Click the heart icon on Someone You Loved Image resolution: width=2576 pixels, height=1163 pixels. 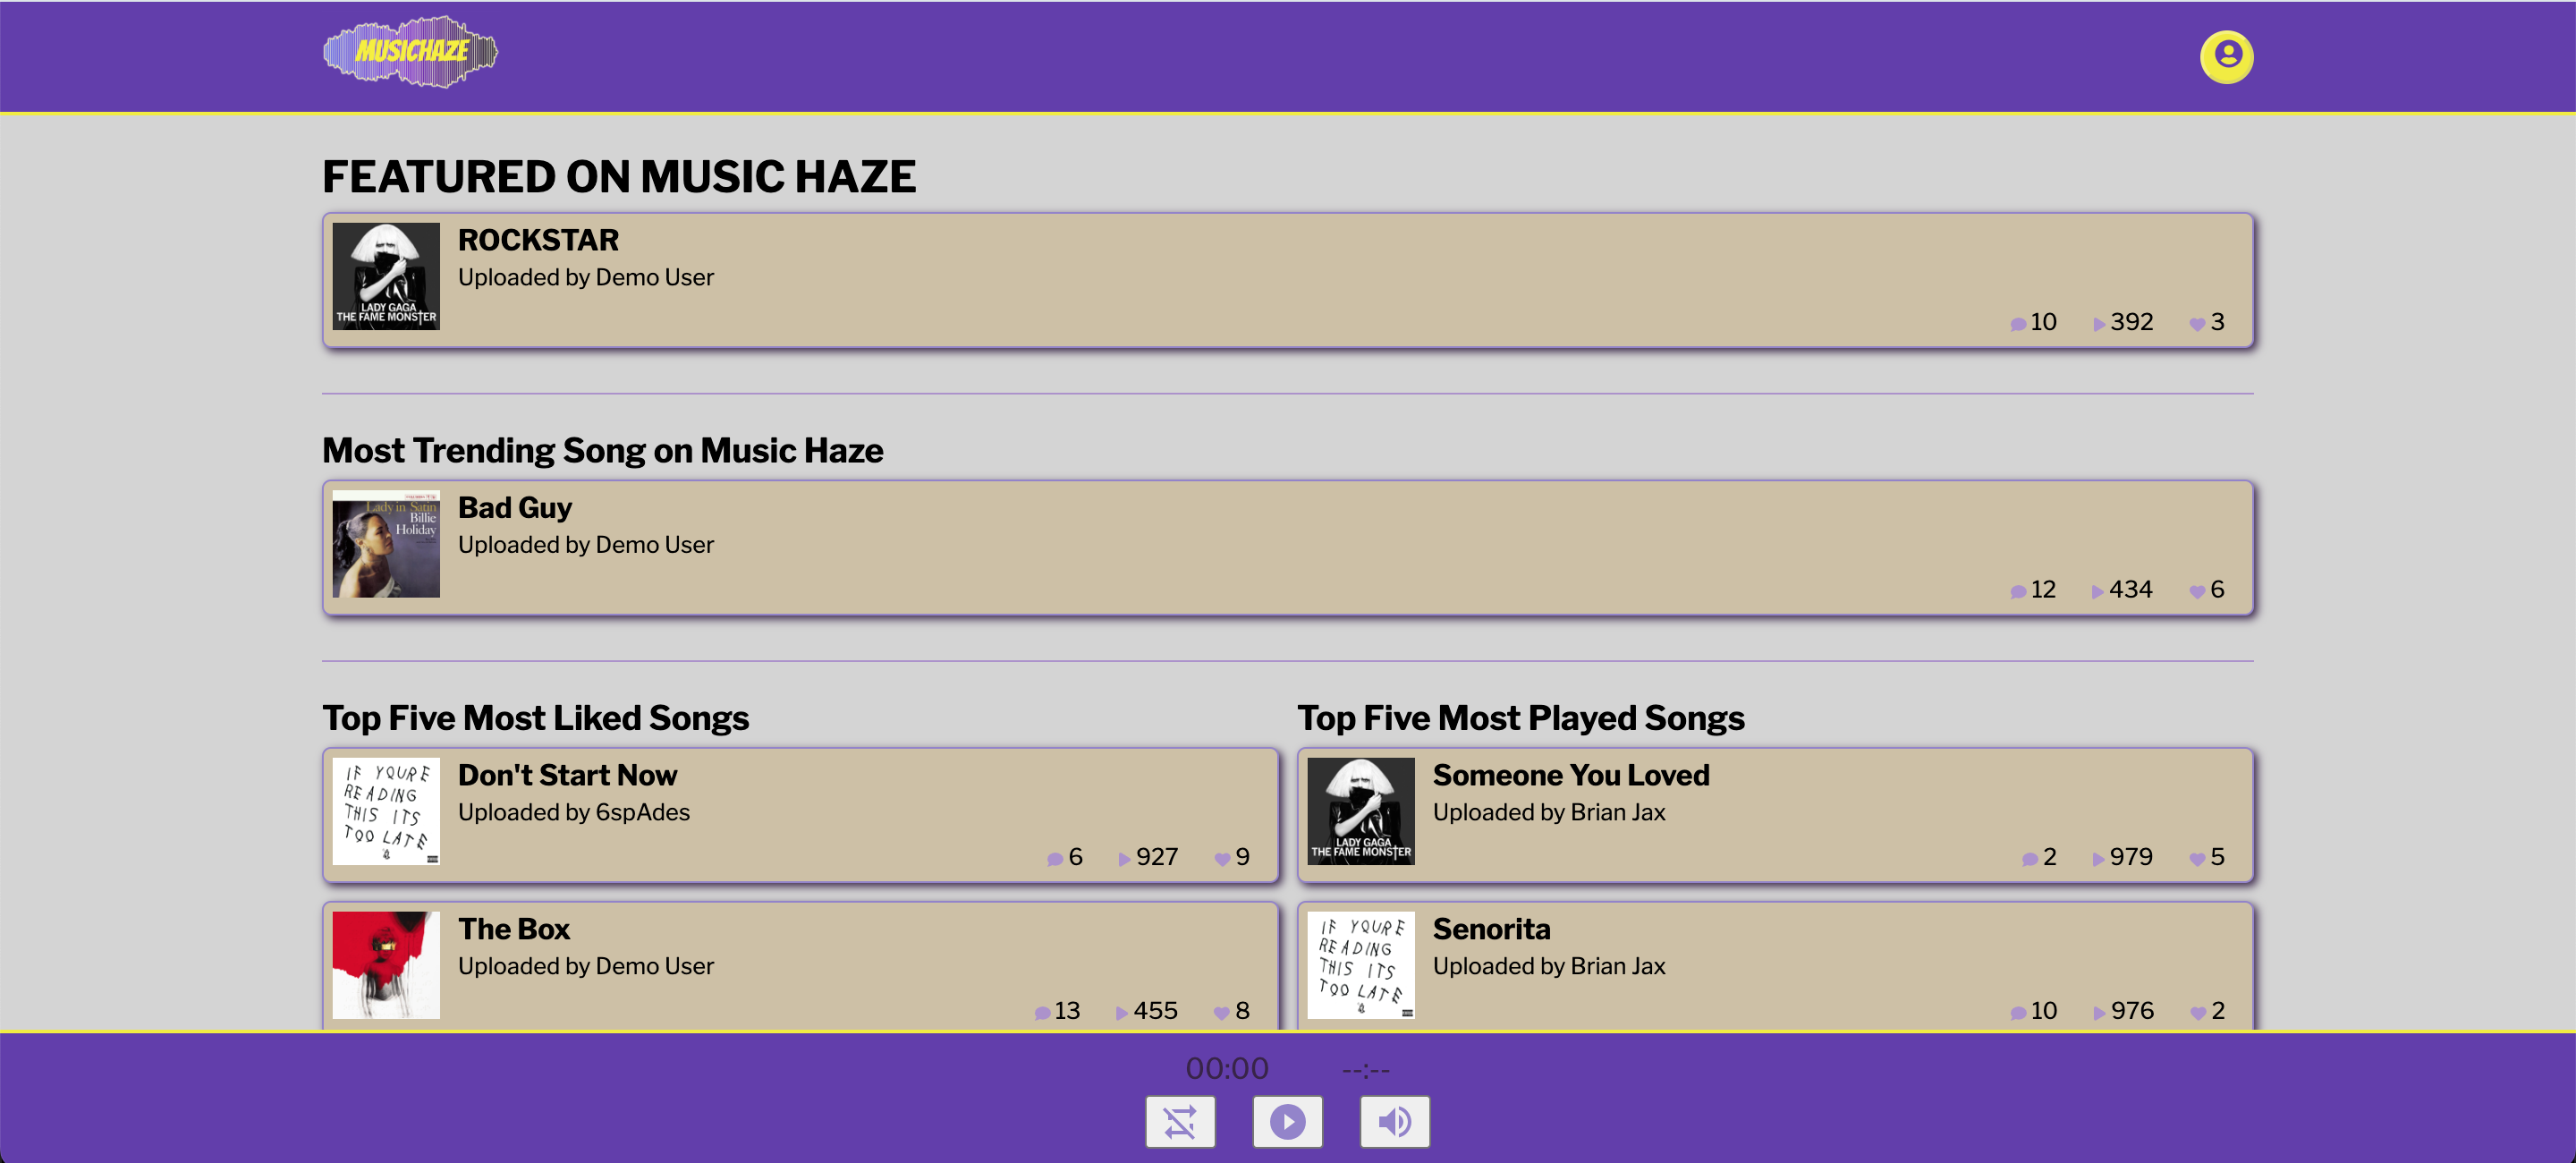[x=2197, y=857]
